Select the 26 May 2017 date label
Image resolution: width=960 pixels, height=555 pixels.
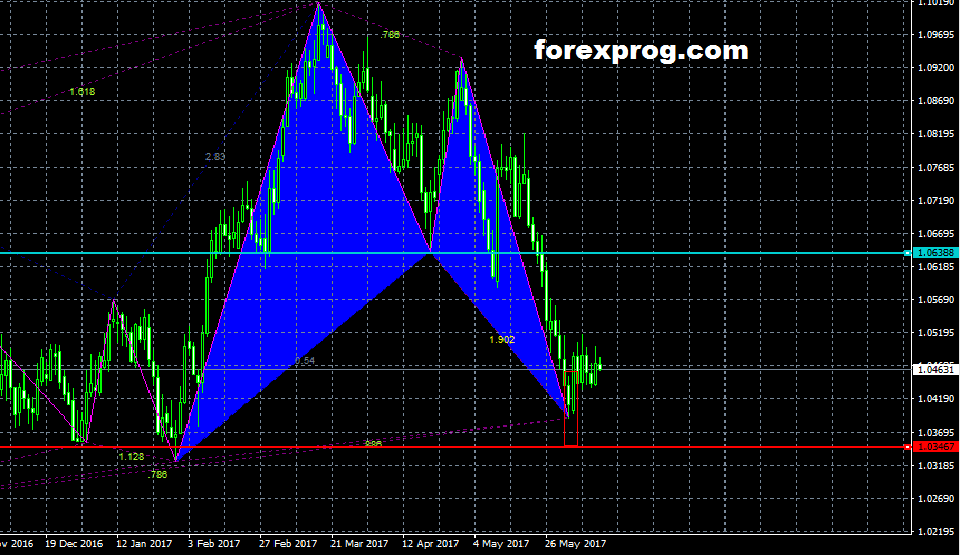pos(574,544)
